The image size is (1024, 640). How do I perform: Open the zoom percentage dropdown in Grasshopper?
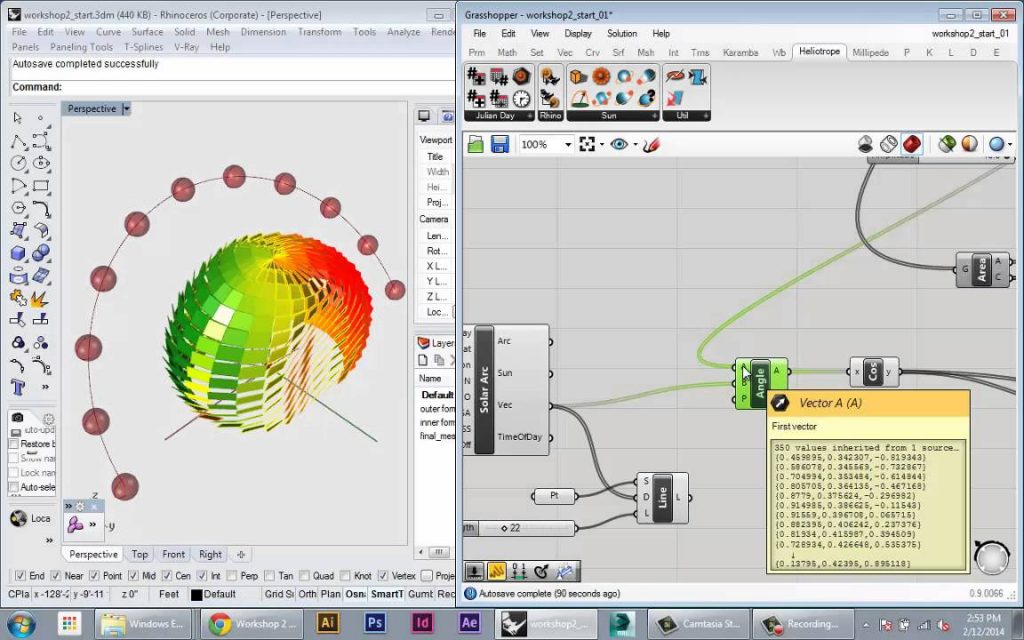pyautogui.click(x=566, y=144)
